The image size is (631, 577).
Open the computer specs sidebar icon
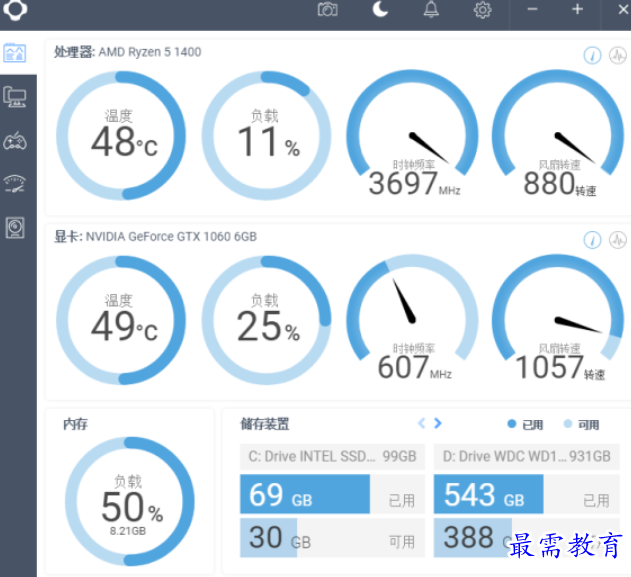pyautogui.click(x=15, y=97)
